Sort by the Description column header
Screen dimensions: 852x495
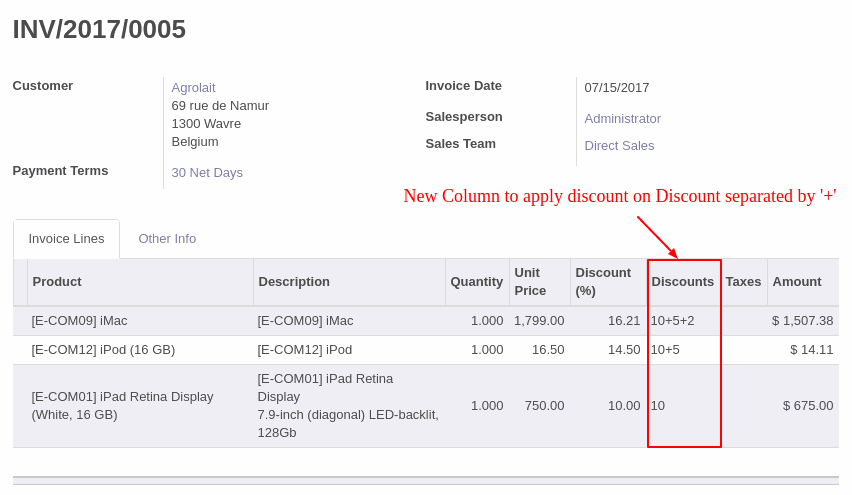click(x=294, y=281)
